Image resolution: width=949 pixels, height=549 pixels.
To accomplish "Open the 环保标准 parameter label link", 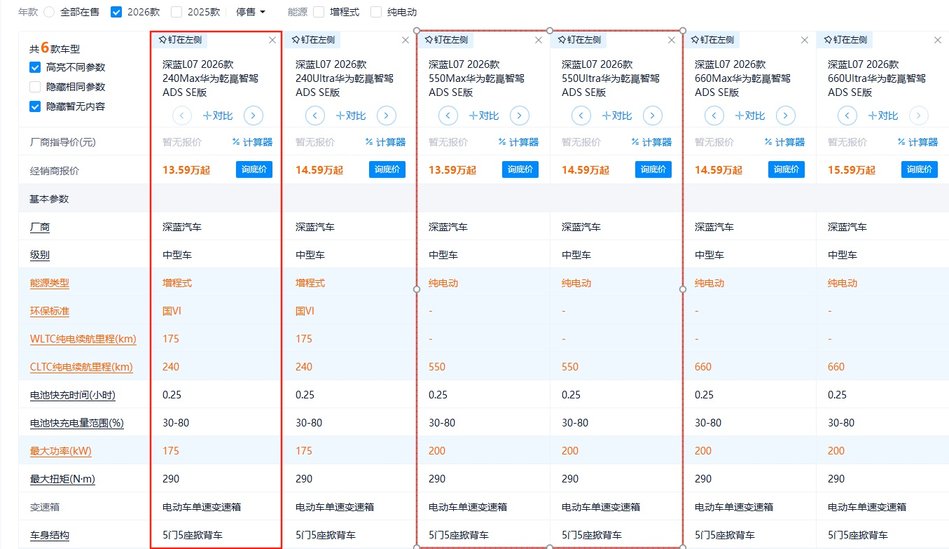I will point(50,311).
